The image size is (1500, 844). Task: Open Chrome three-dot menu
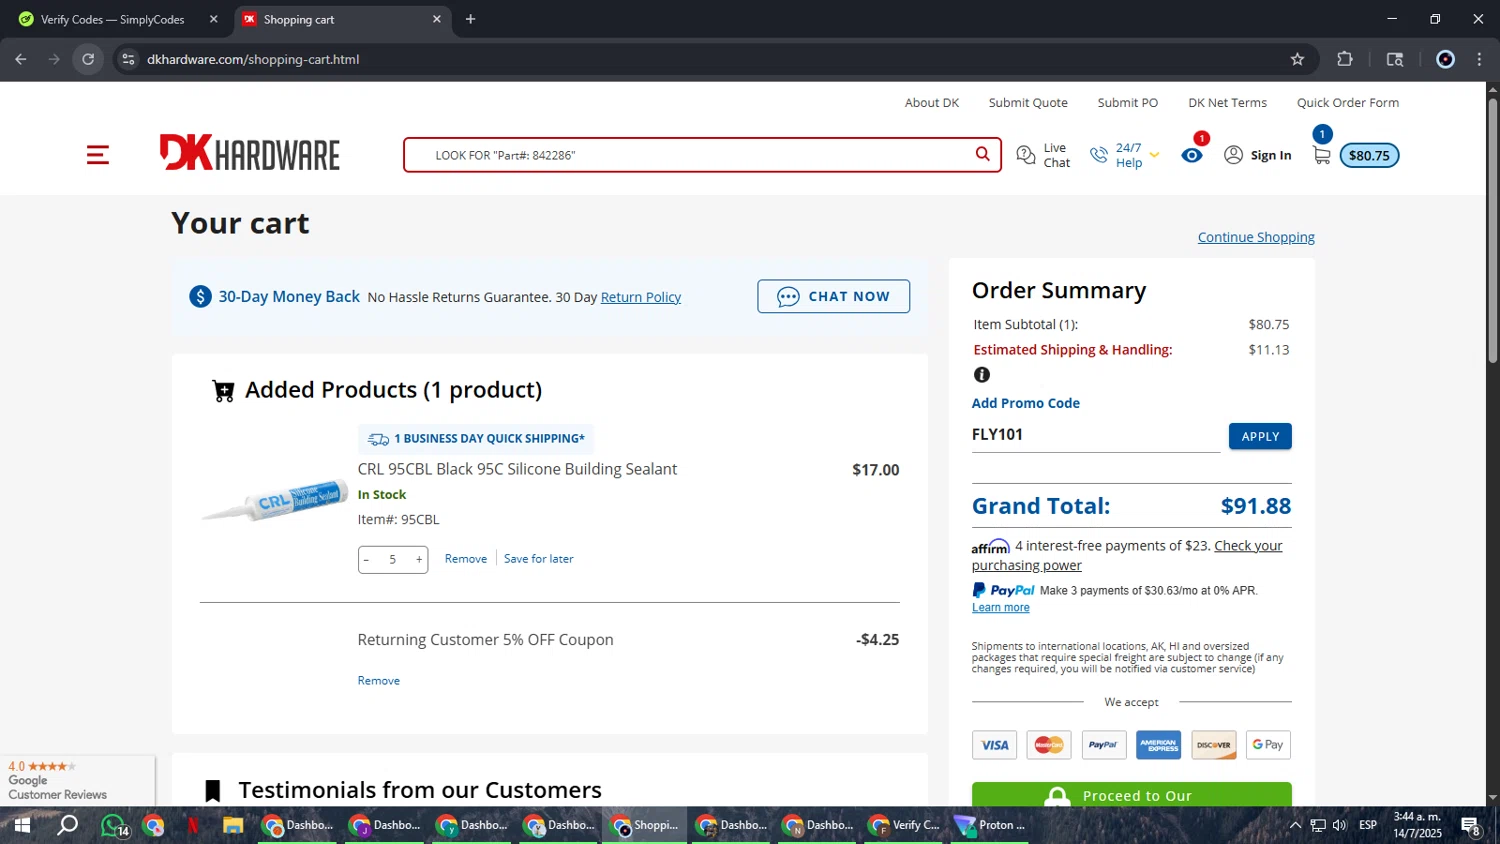pos(1479,59)
